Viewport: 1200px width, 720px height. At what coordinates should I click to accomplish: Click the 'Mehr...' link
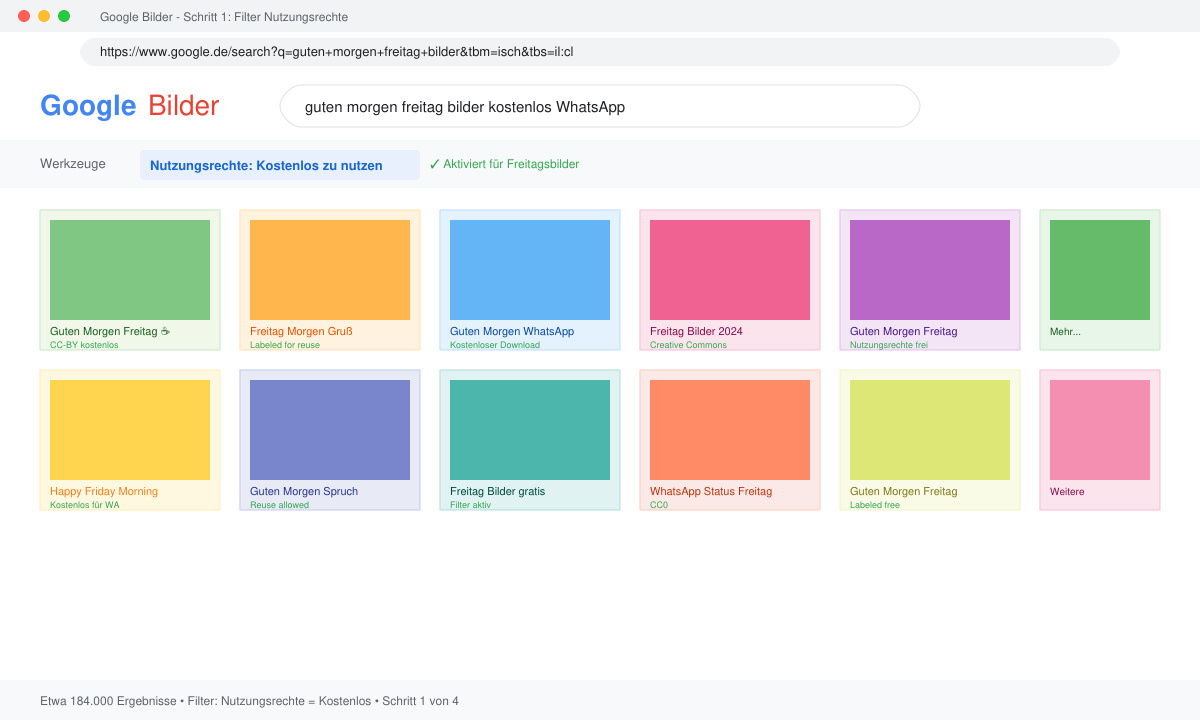pos(1065,331)
